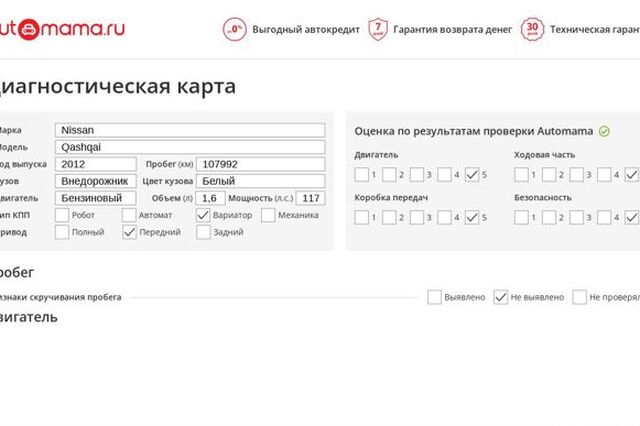Check Коробка передач rating box 4
The width and height of the screenshot is (640, 426).
pos(444,217)
